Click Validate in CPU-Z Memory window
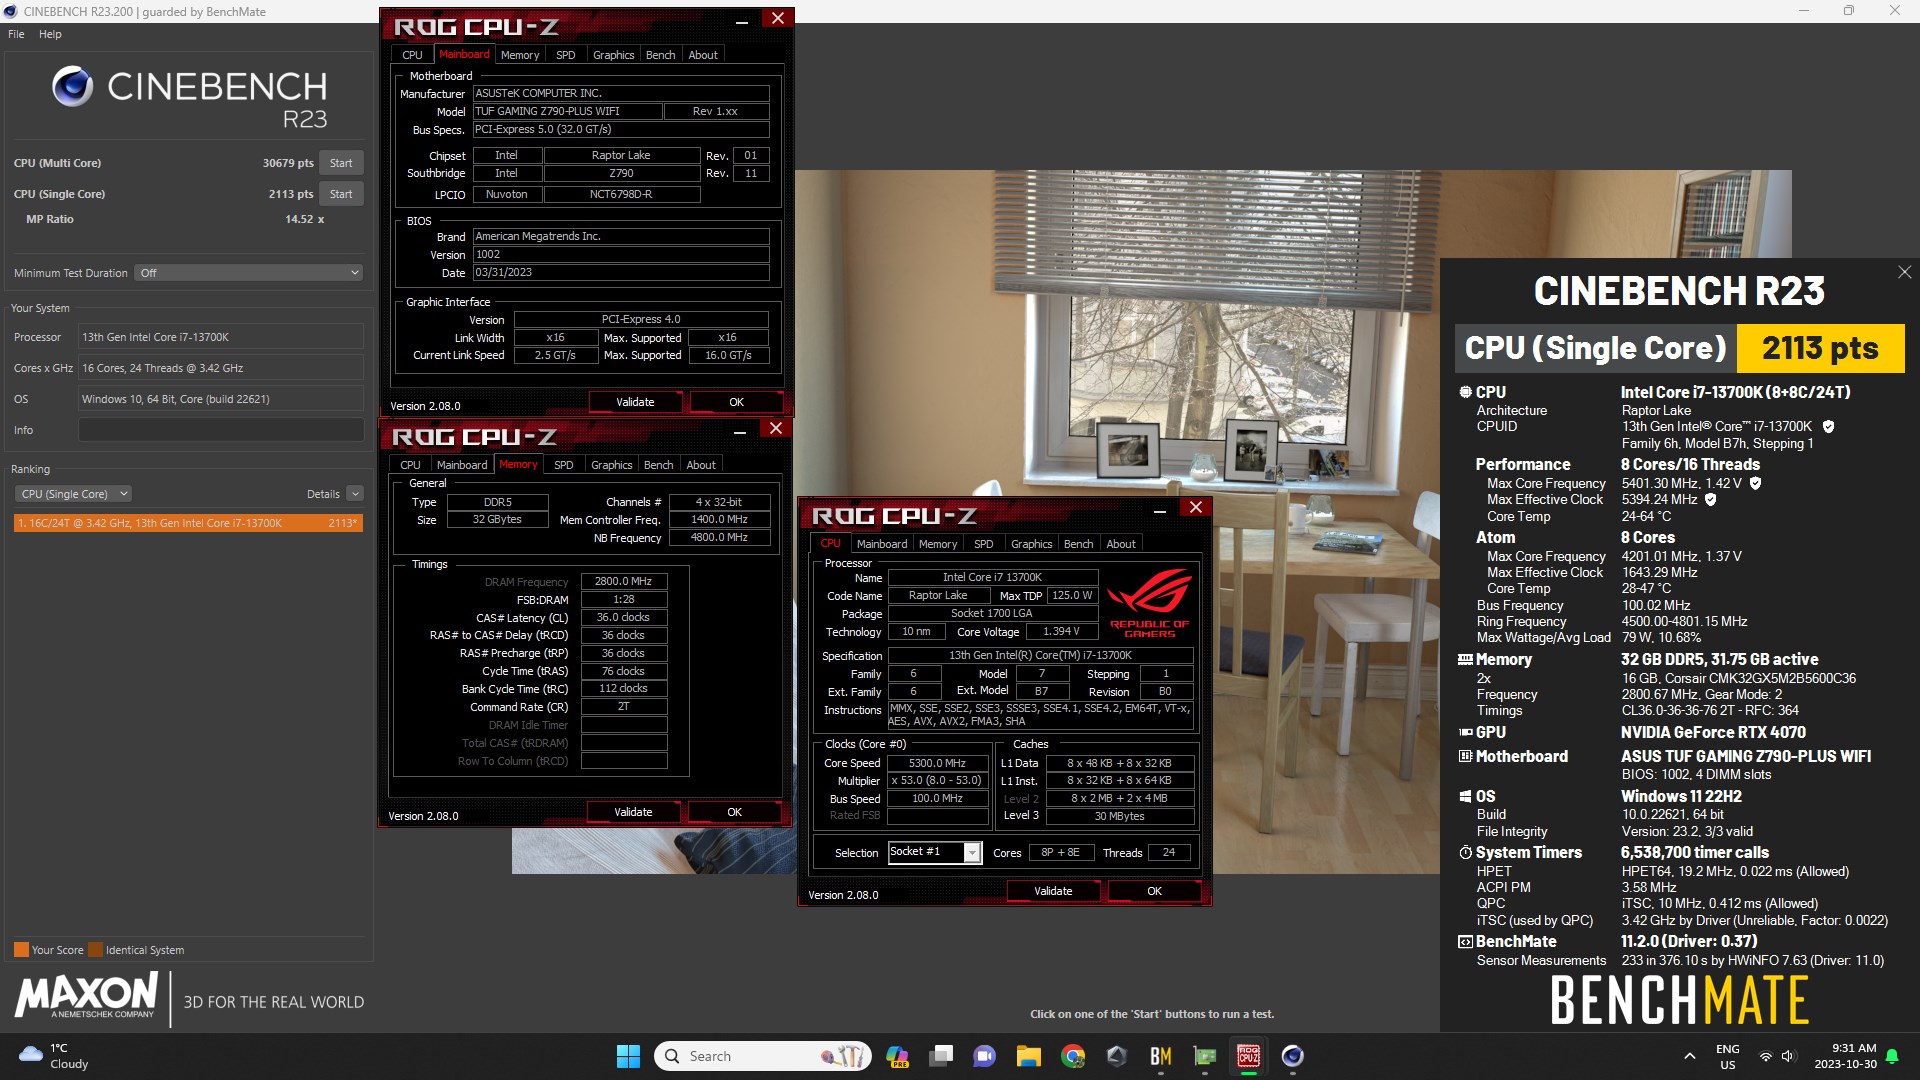 (x=633, y=812)
